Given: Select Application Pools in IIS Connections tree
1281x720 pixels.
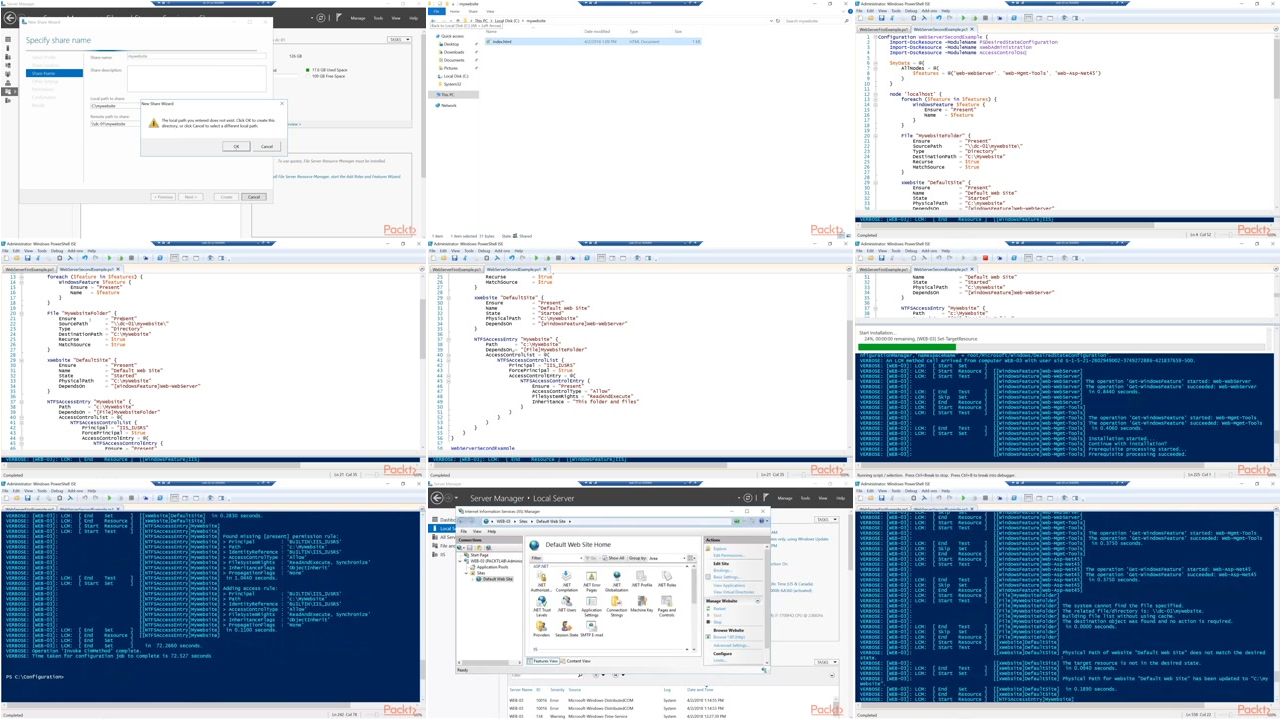Looking at the screenshot, I should (490, 567).
